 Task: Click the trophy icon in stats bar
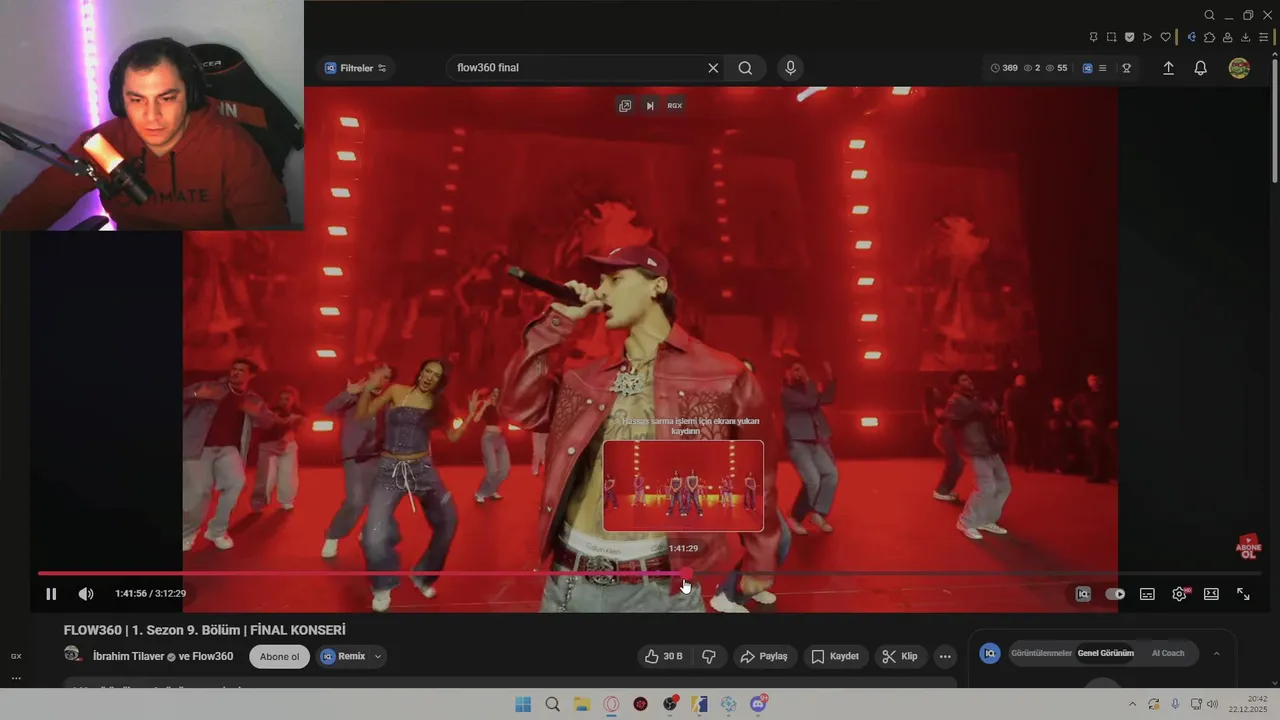(1126, 68)
